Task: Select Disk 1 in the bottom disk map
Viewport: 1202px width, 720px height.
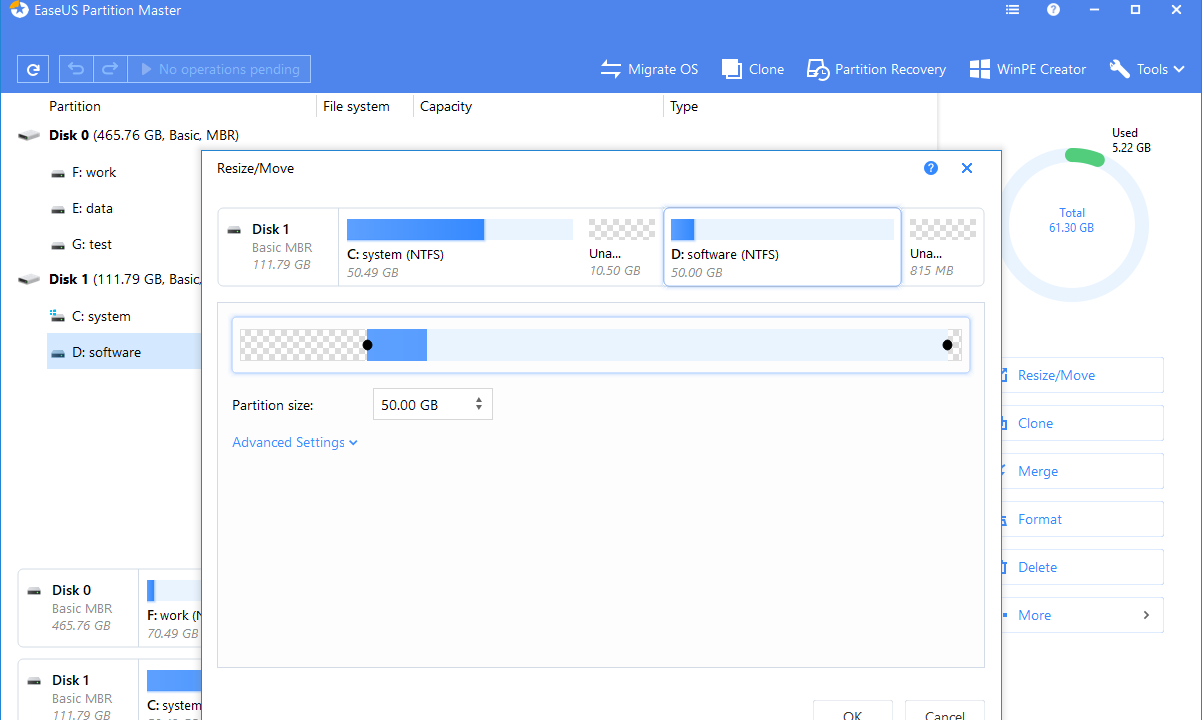Action: tap(78, 689)
